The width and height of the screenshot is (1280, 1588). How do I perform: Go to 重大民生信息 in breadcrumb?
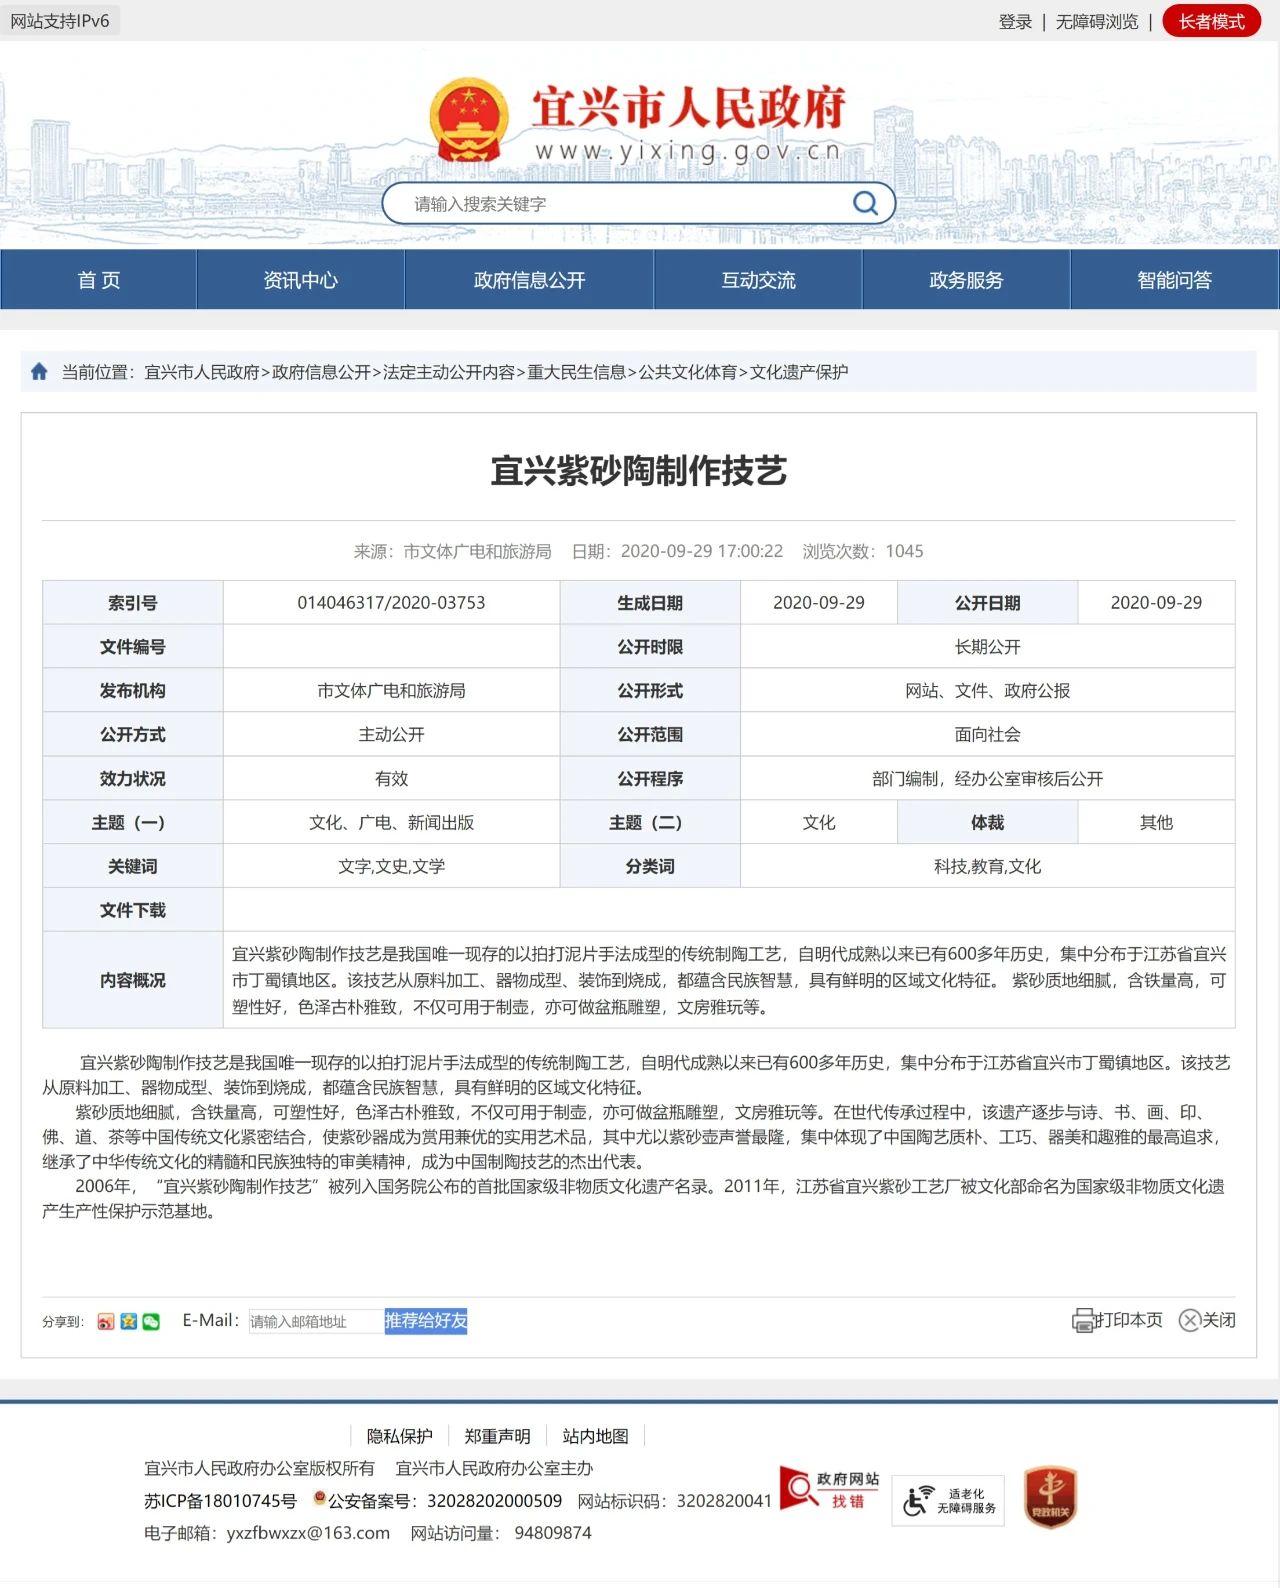pyautogui.click(x=576, y=372)
